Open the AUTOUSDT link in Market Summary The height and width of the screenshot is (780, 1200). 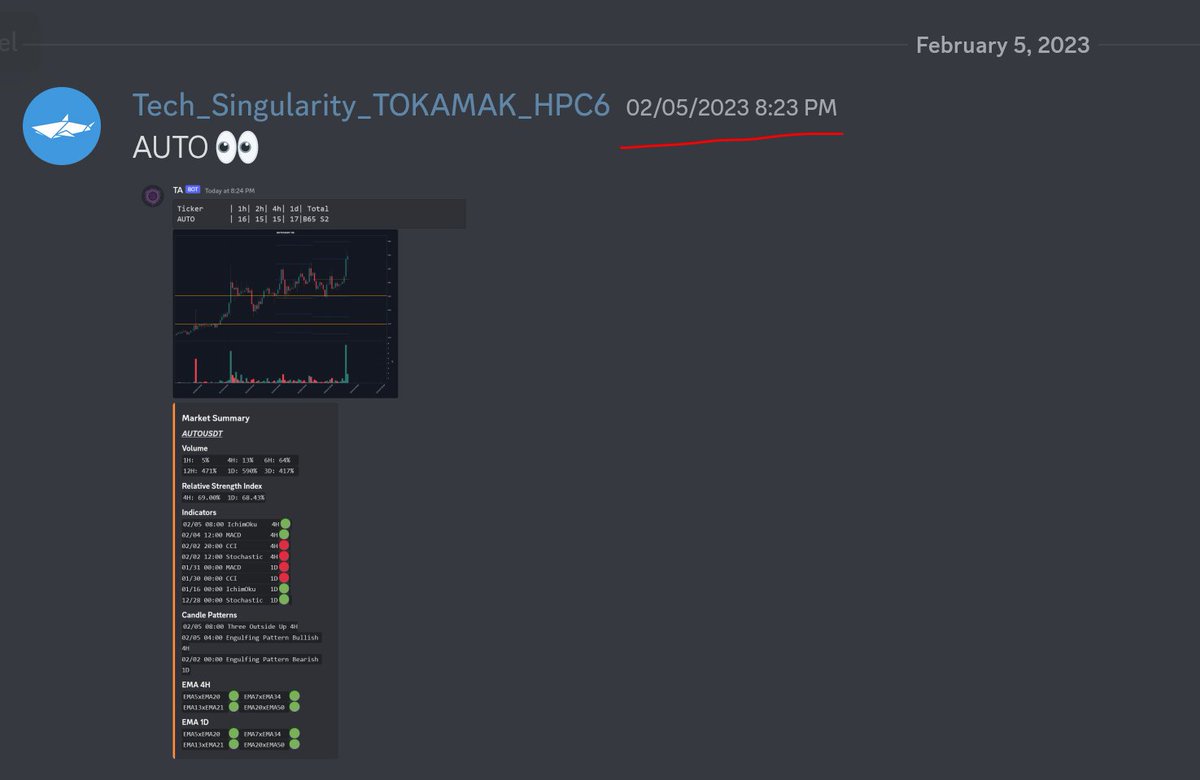click(x=202, y=434)
